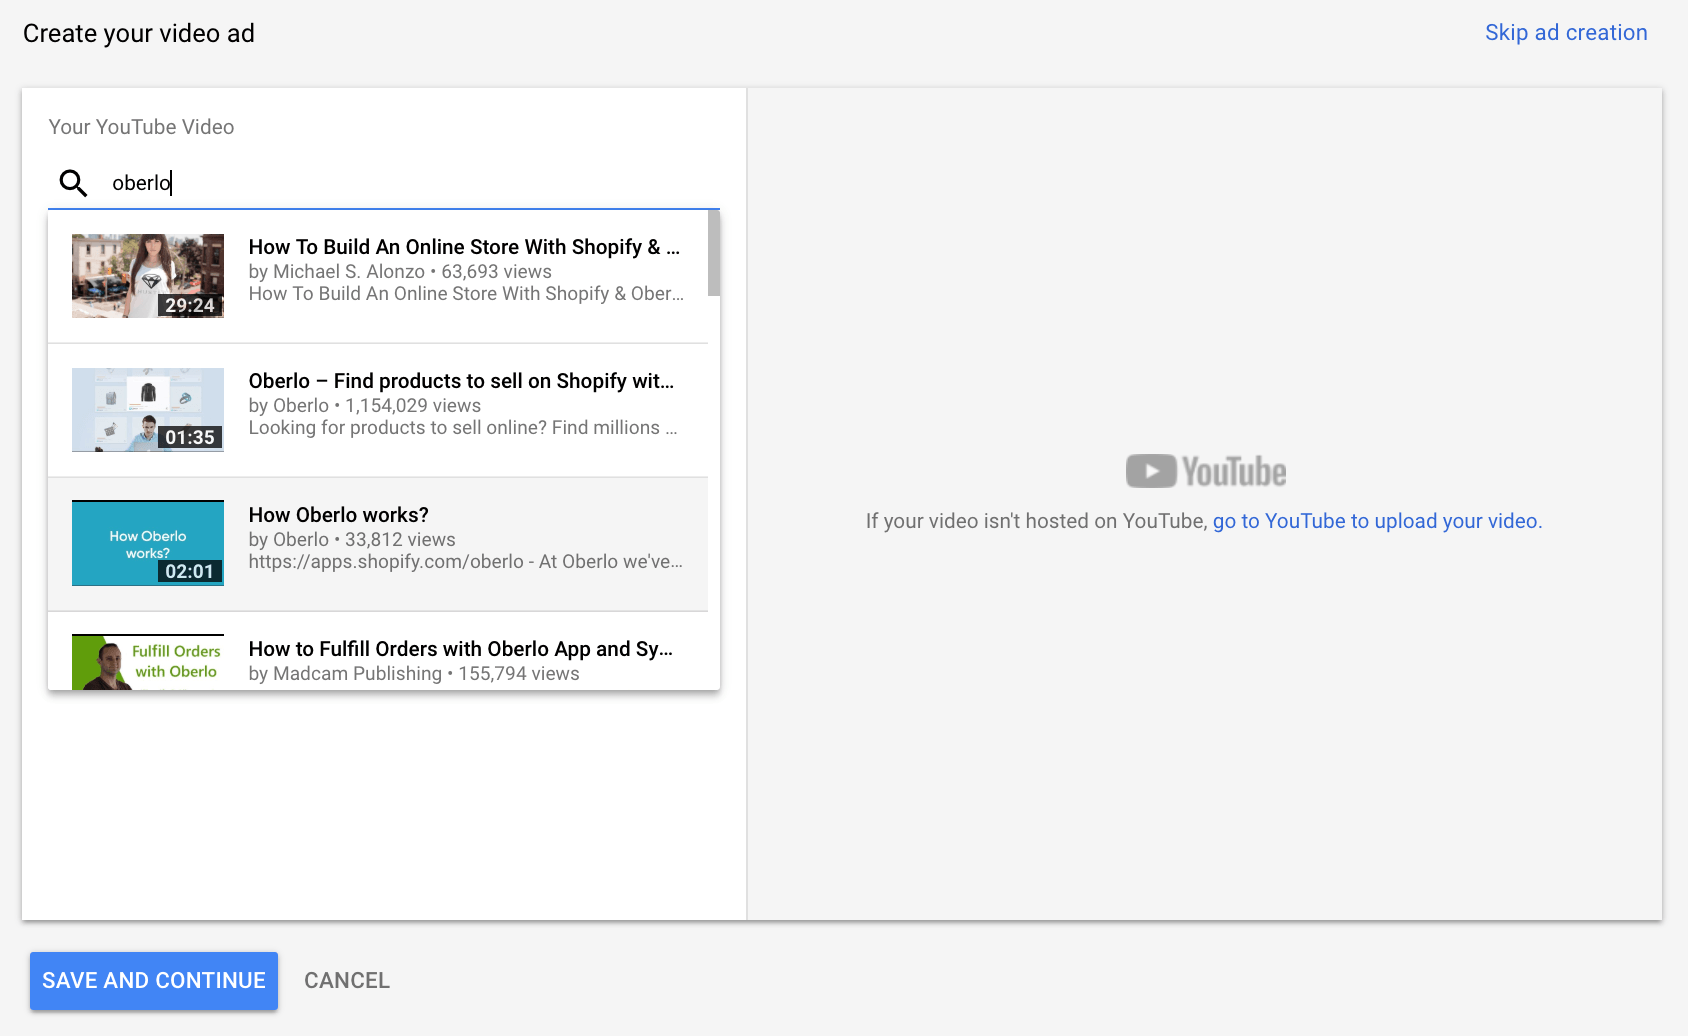This screenshot has height=1036, width=1688.
Task: Choose 'Oberlo – Find products to sell' title
Action: tap(461, 381)
